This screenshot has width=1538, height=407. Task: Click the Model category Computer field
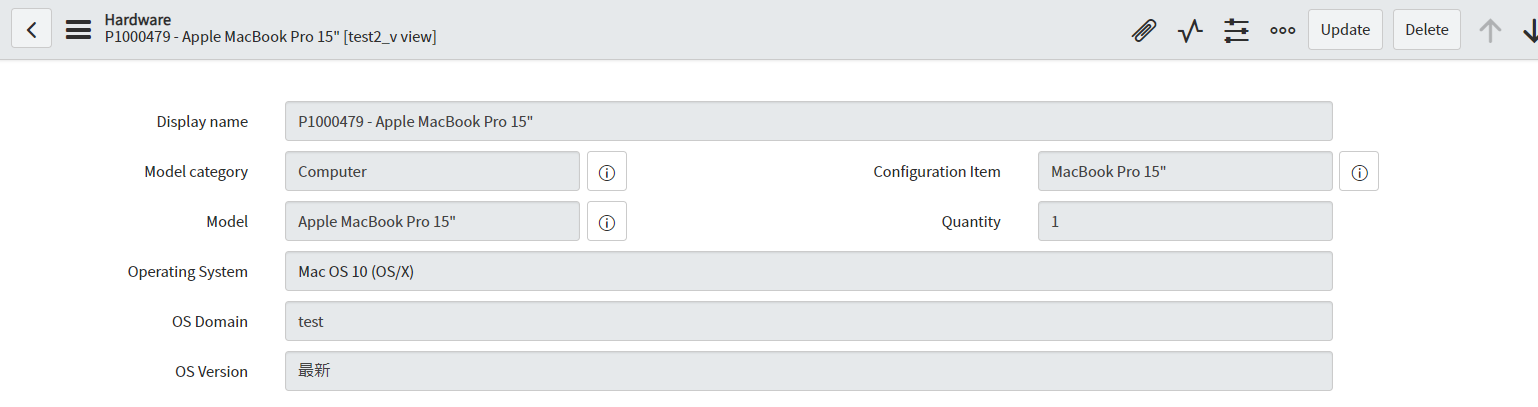click(x=432, y=171)
